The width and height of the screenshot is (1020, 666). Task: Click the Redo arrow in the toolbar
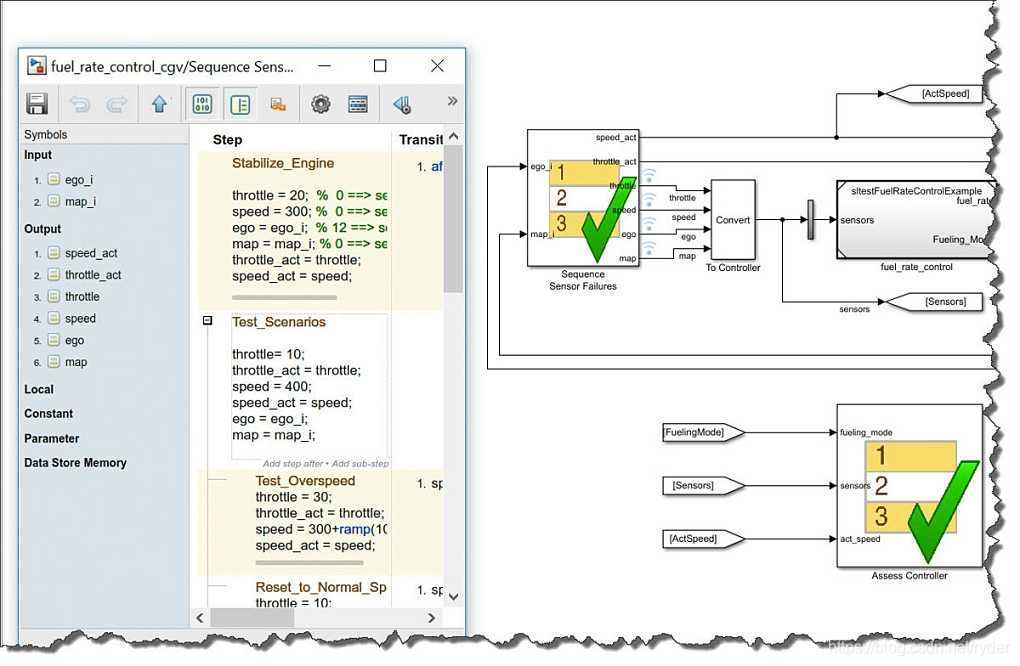pyautogui.click(x=116, y=104)
